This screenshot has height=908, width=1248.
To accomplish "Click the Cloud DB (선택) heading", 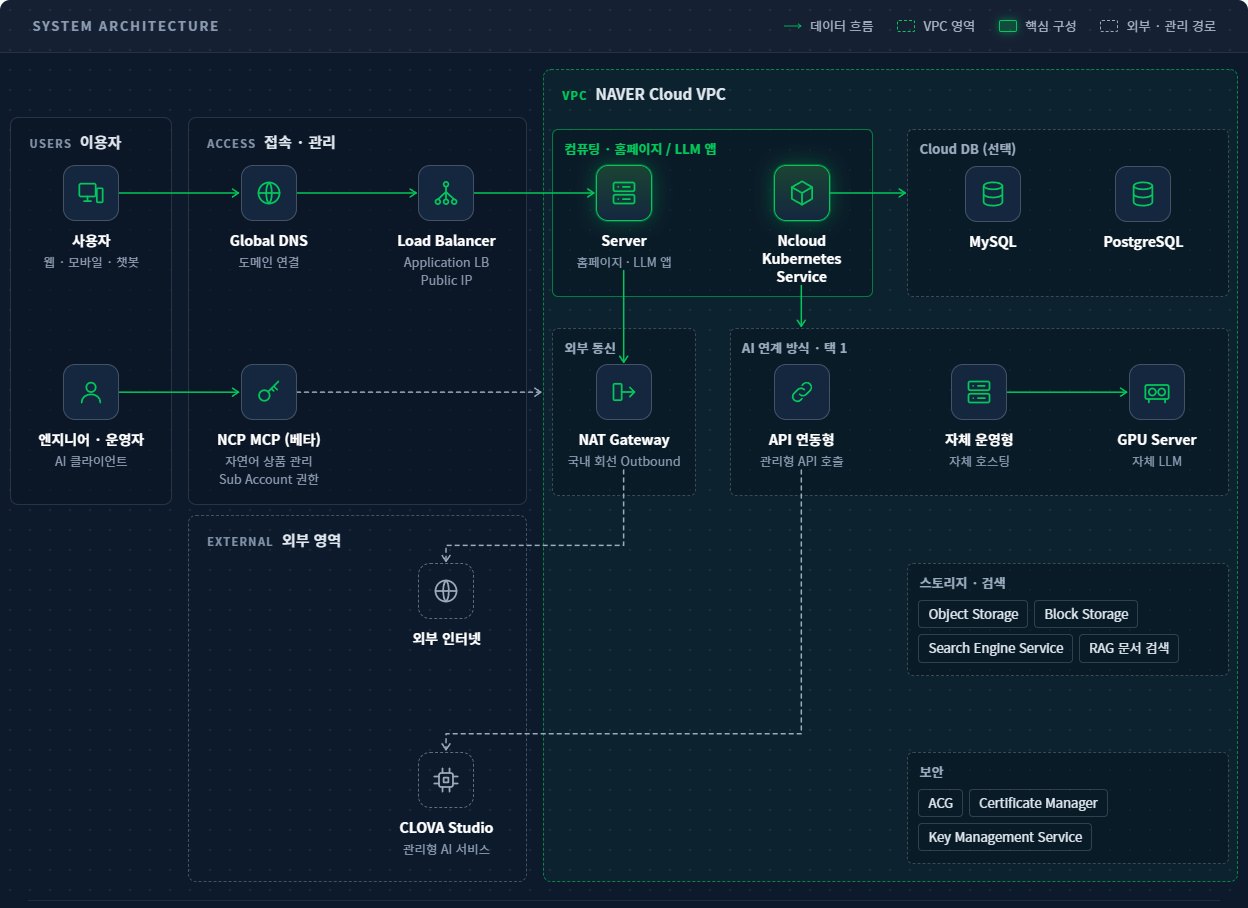I will [967, 149].
